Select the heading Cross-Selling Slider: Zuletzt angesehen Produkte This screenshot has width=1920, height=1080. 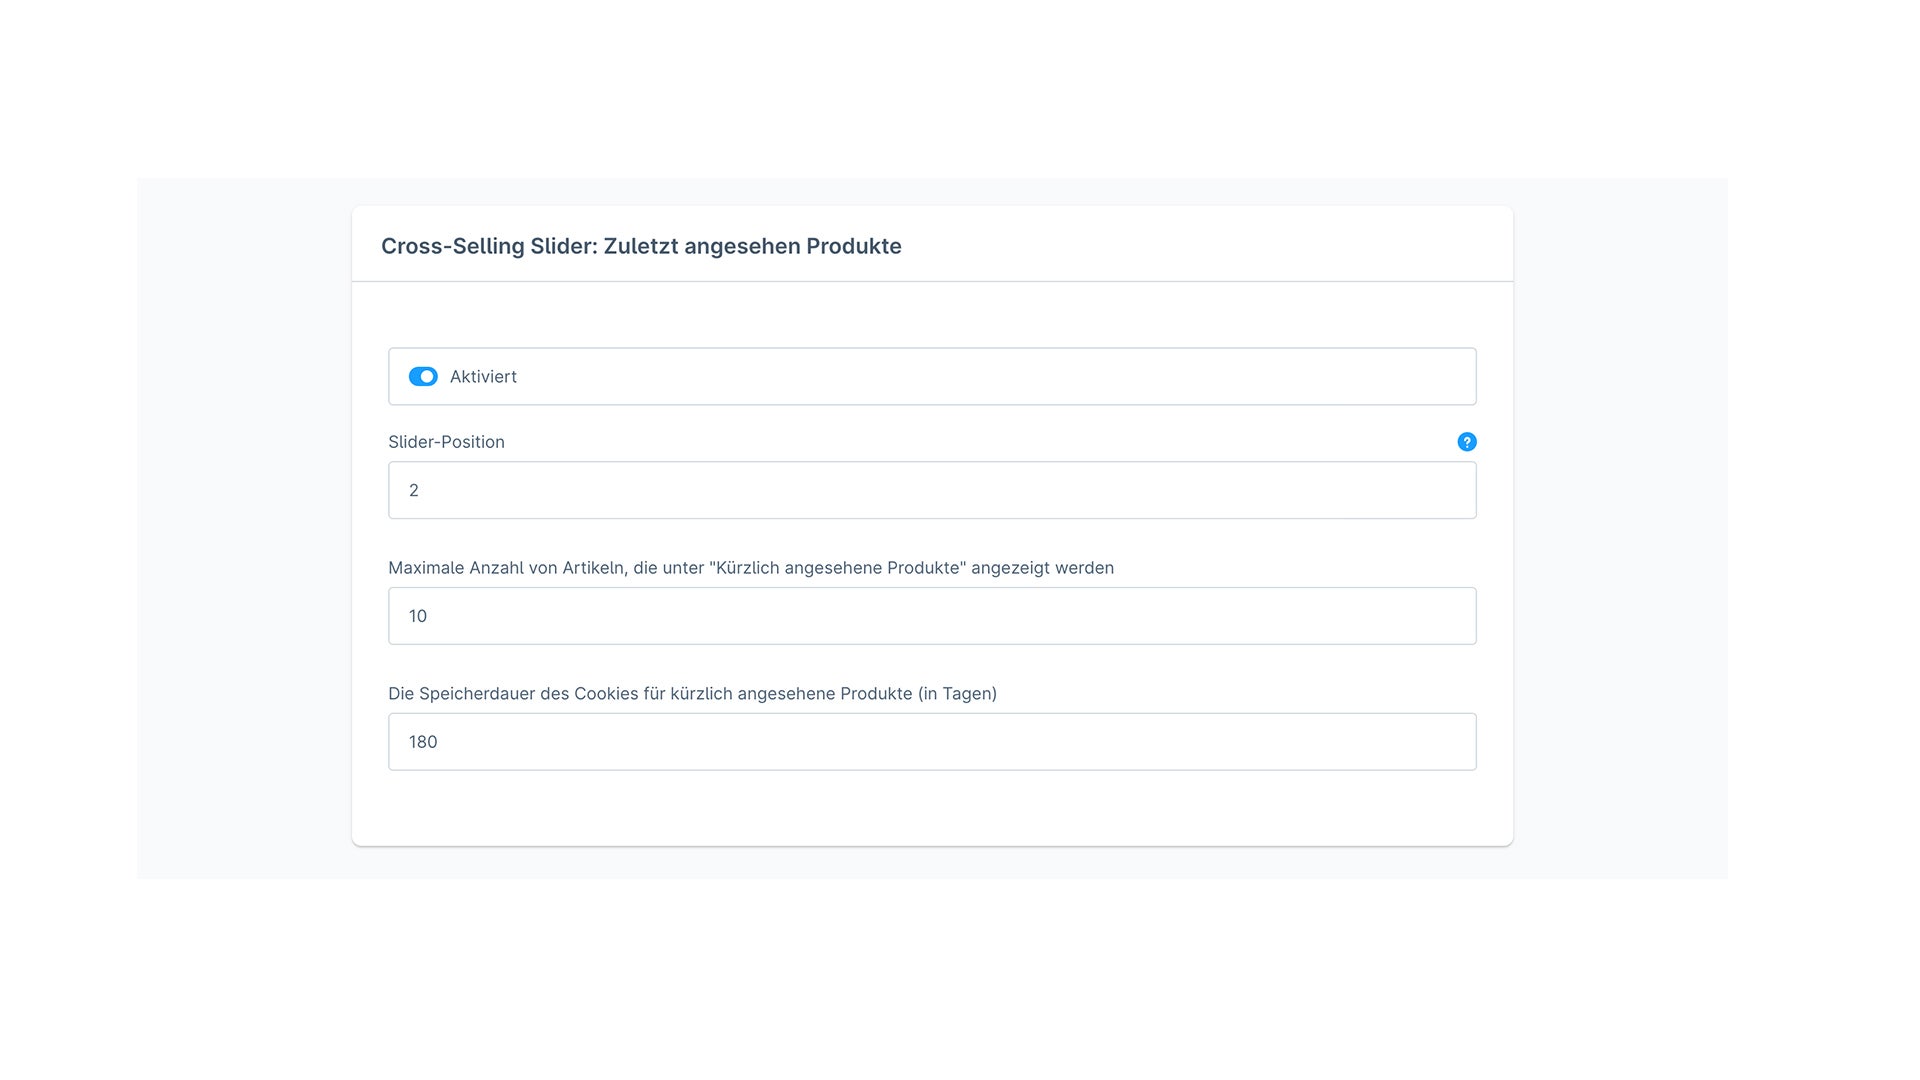(641, 246)
